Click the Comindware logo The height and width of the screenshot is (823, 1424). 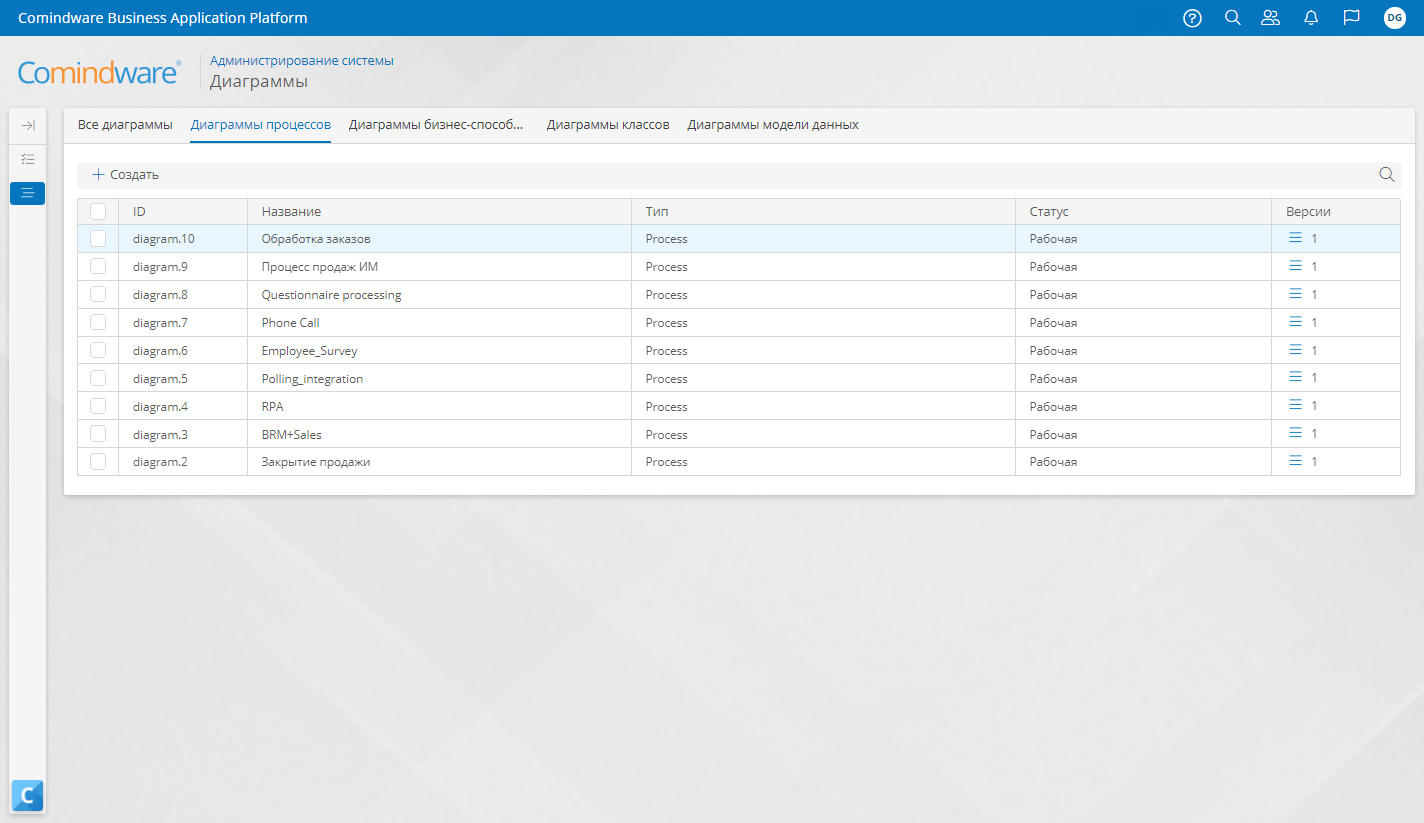point(100,72)
